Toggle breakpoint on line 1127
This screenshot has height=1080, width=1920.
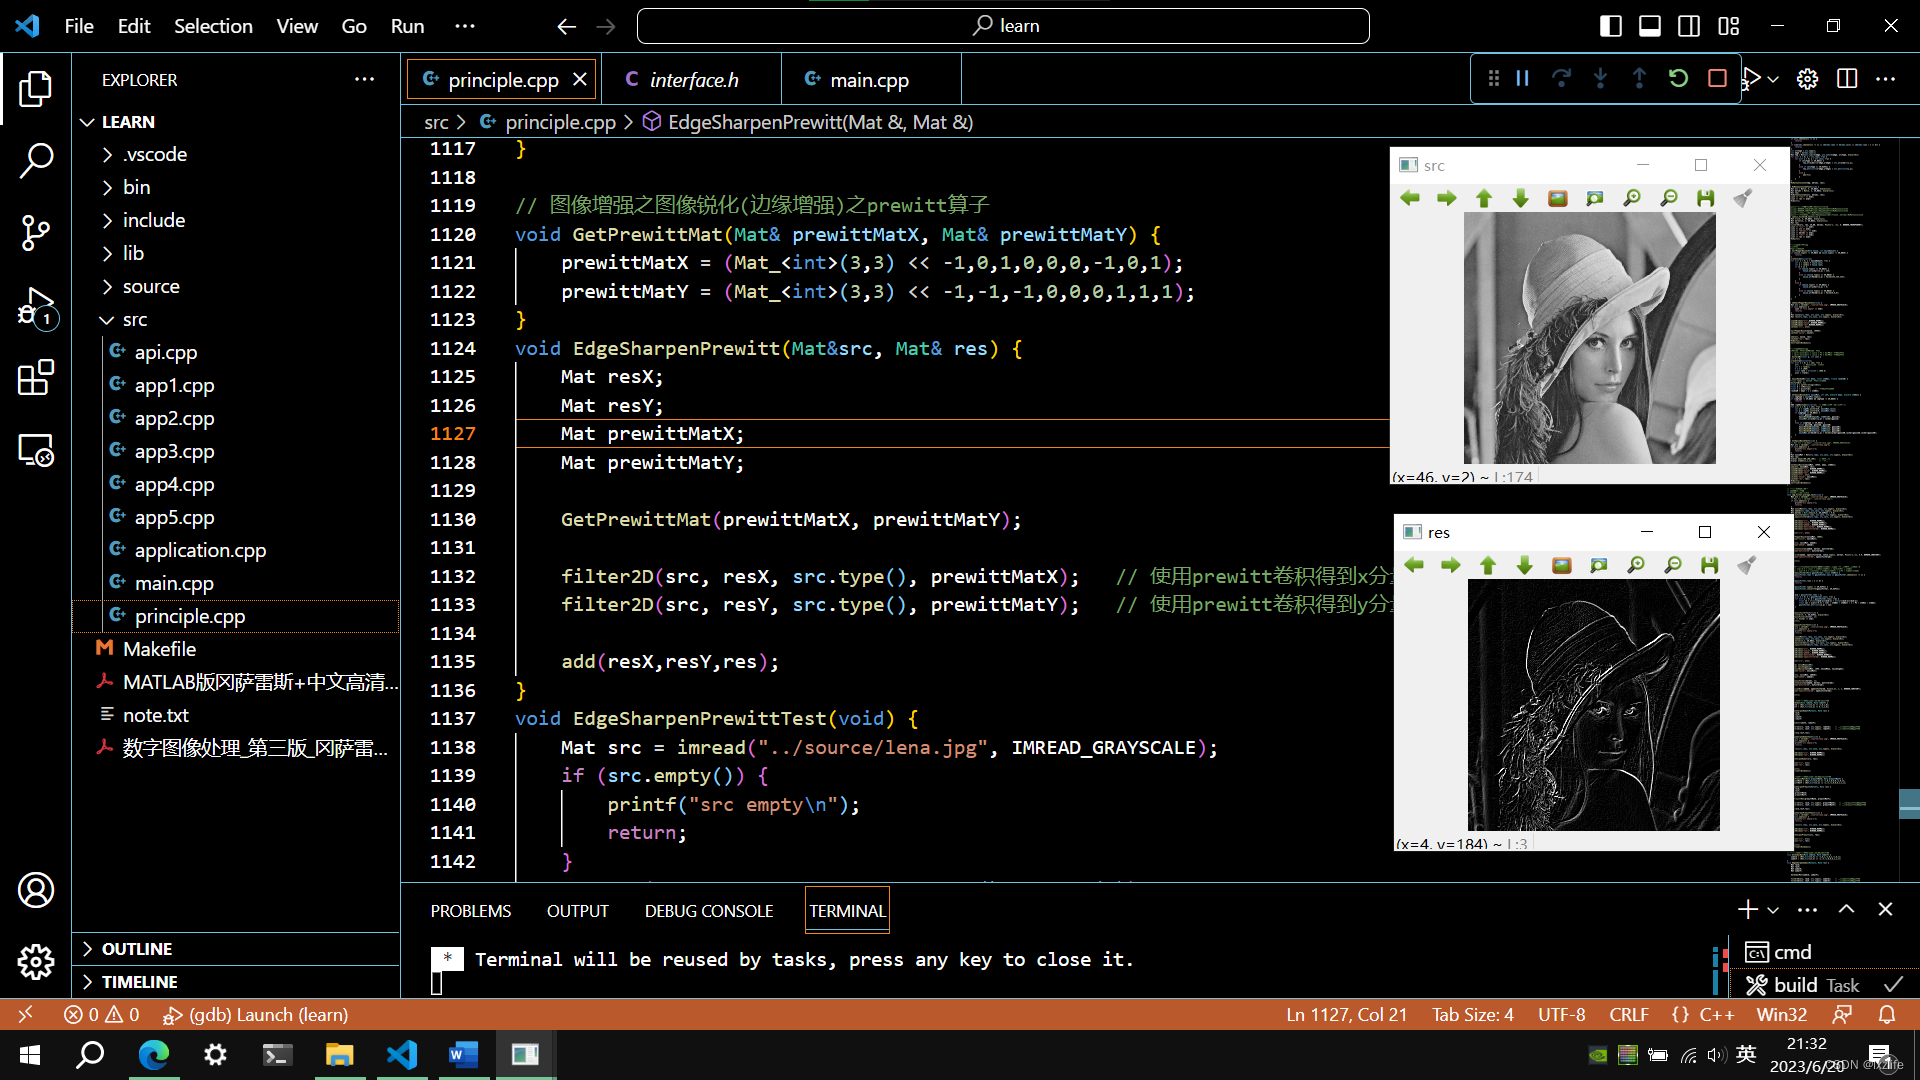coord(417,434)
